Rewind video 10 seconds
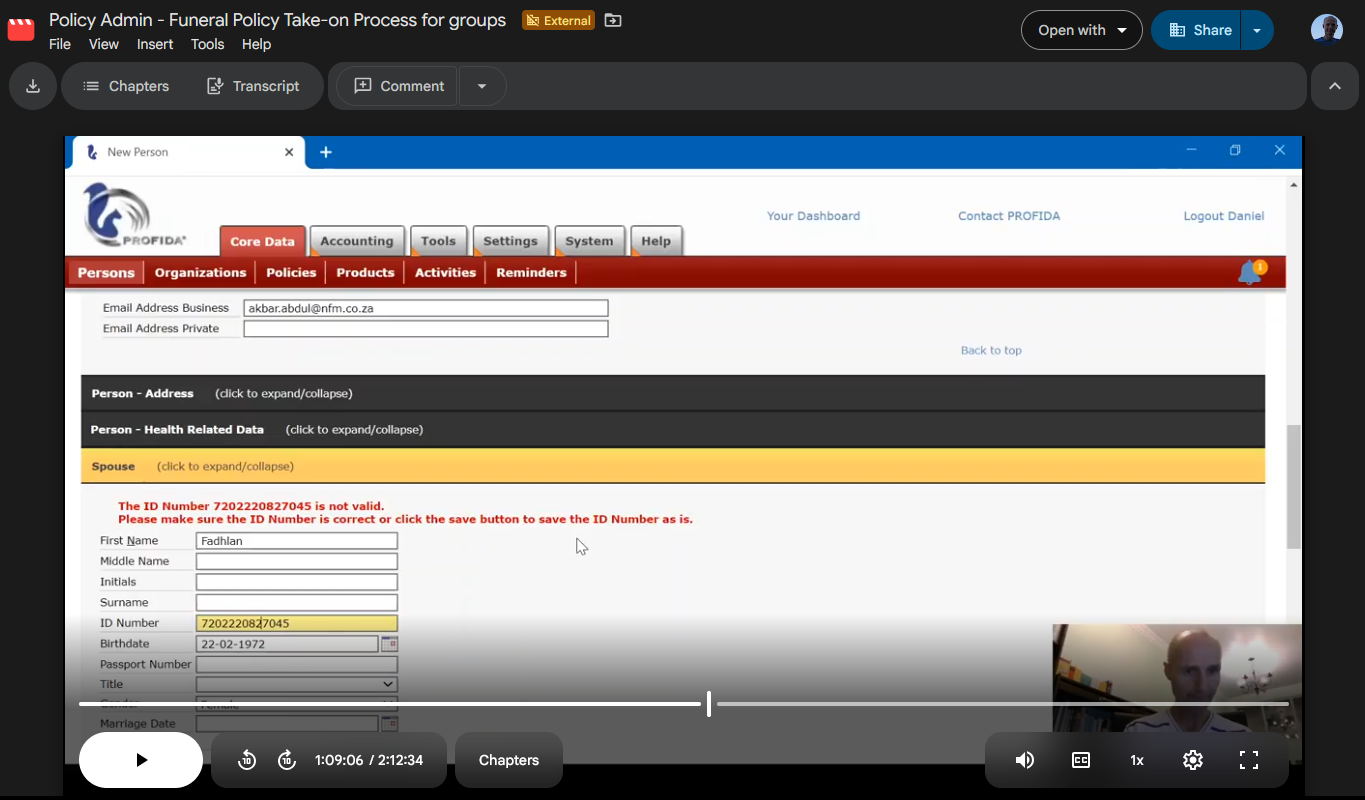The height and width of the screenshot is (800, 1365). coord(247,760)
